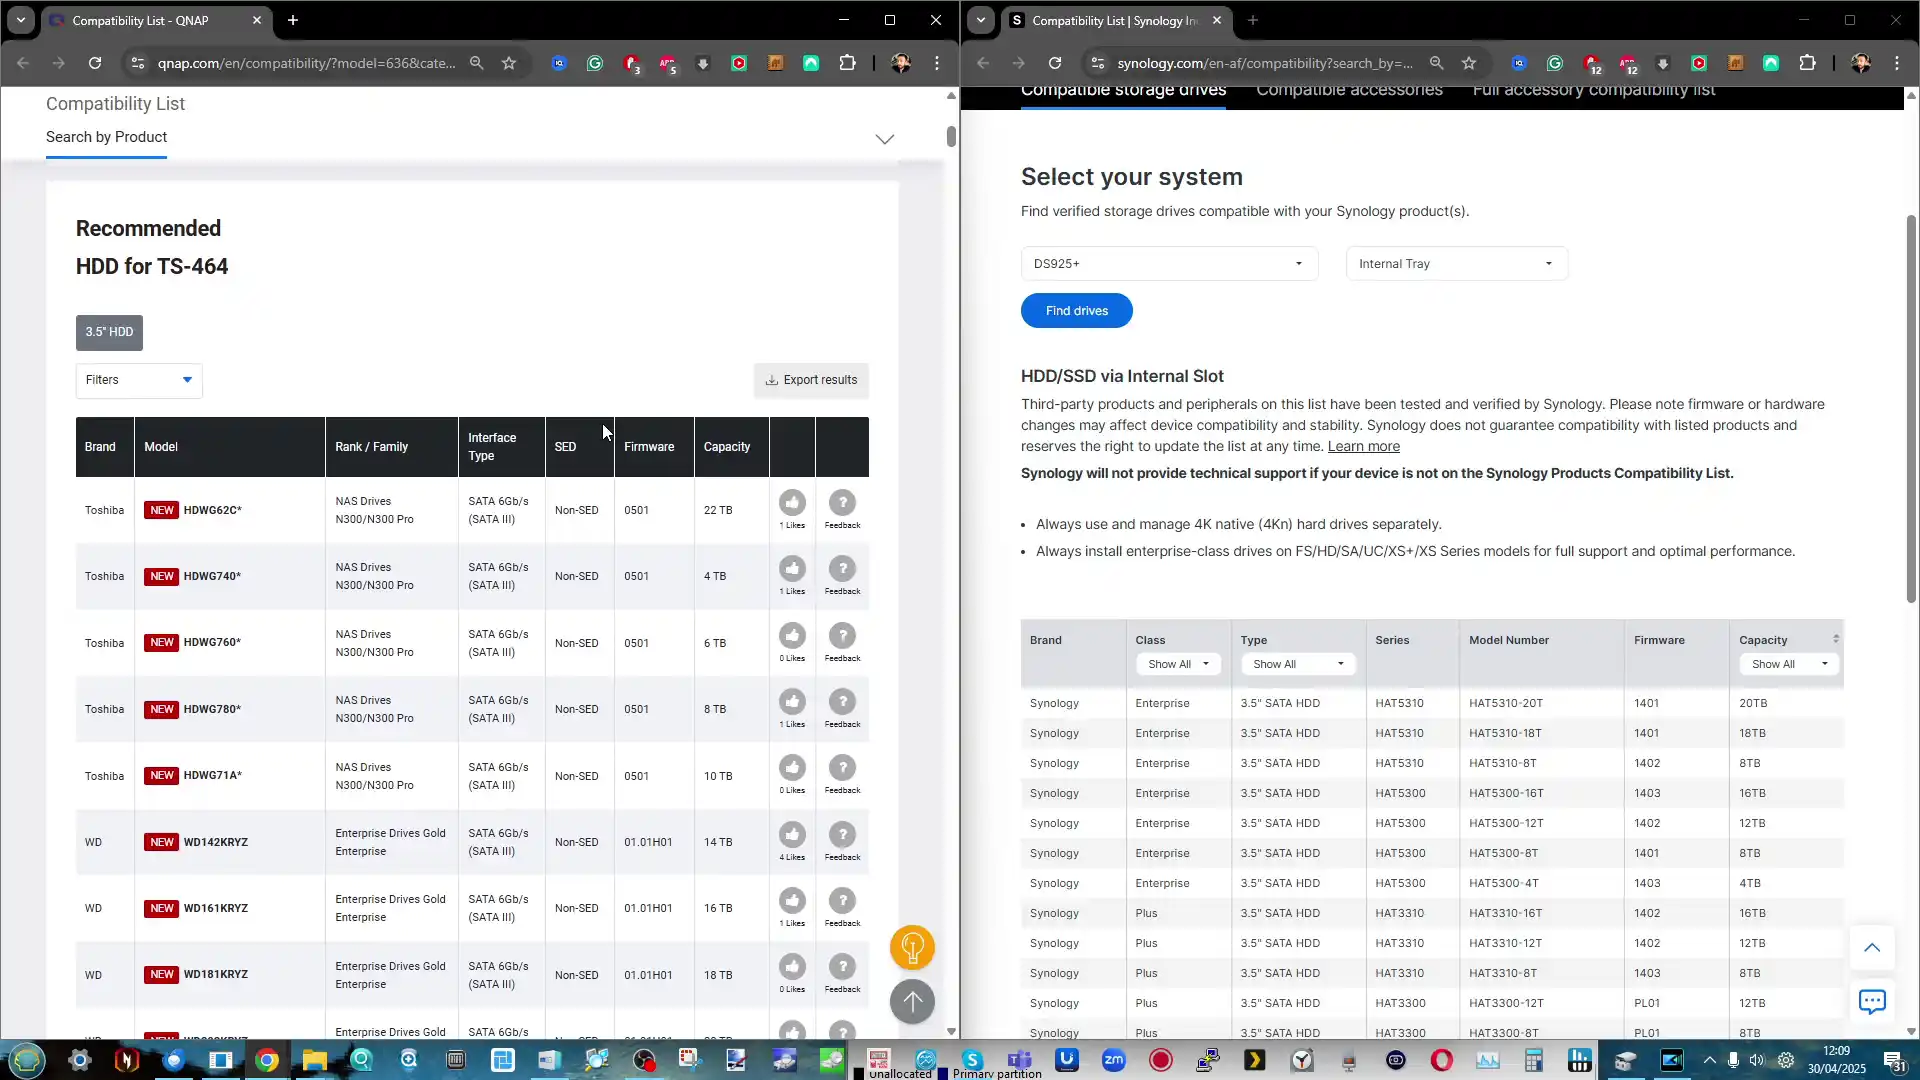Open the Extensions puzzle icon in the QNAP window
This screenshot has width=1920, height=1080.
(847, 63)
